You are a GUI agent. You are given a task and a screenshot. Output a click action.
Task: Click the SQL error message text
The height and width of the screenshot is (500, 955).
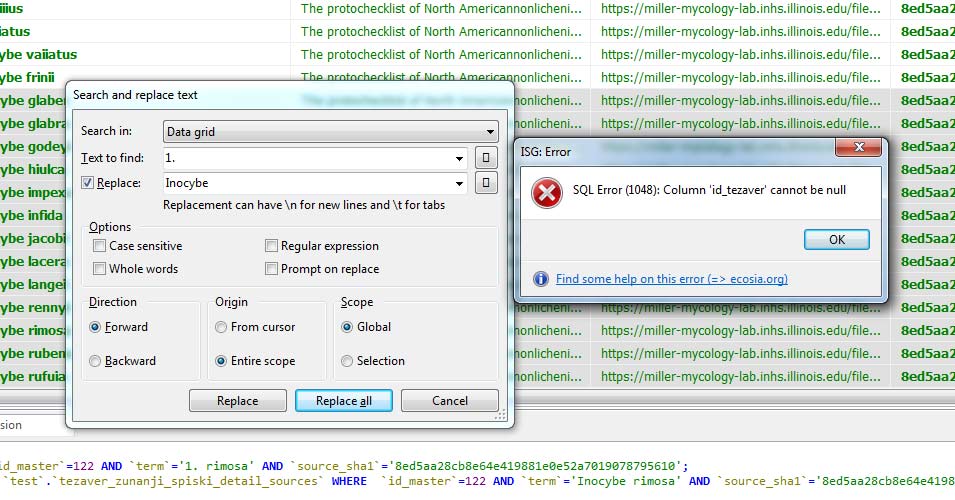click(x=709, y=190)
